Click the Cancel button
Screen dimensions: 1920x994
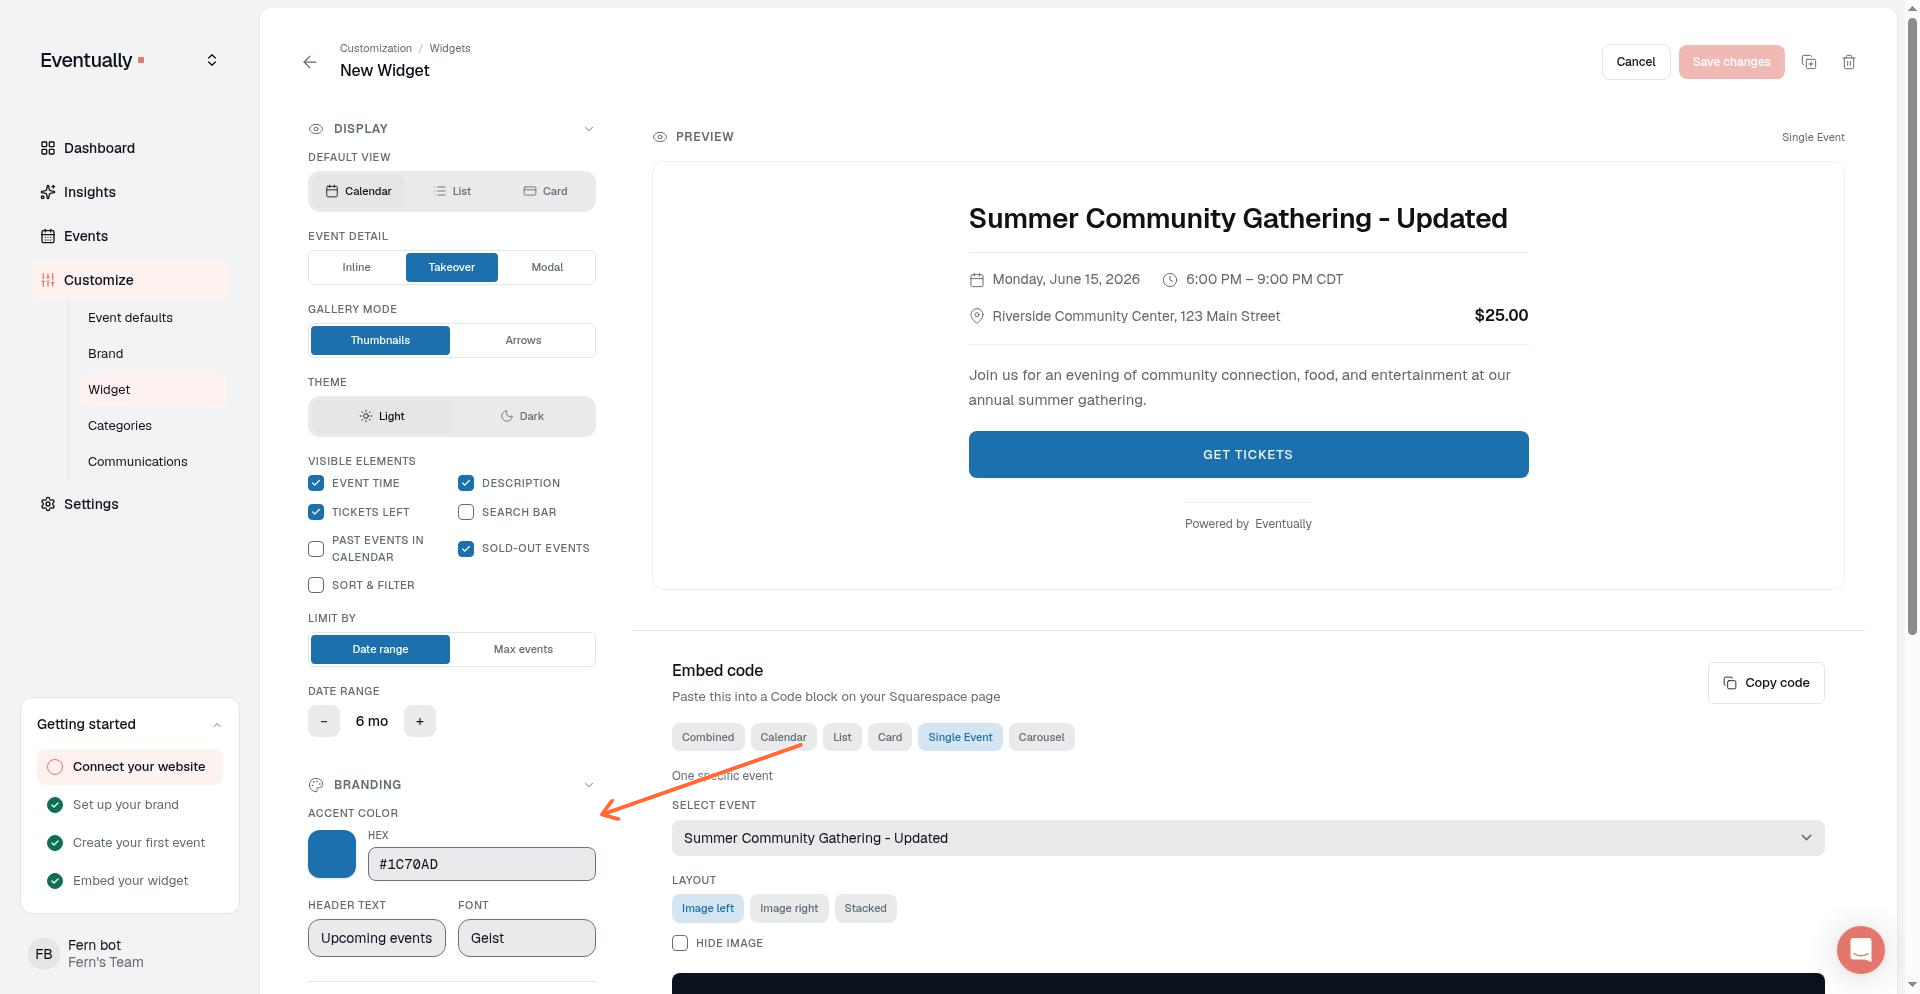[1636, 62]
